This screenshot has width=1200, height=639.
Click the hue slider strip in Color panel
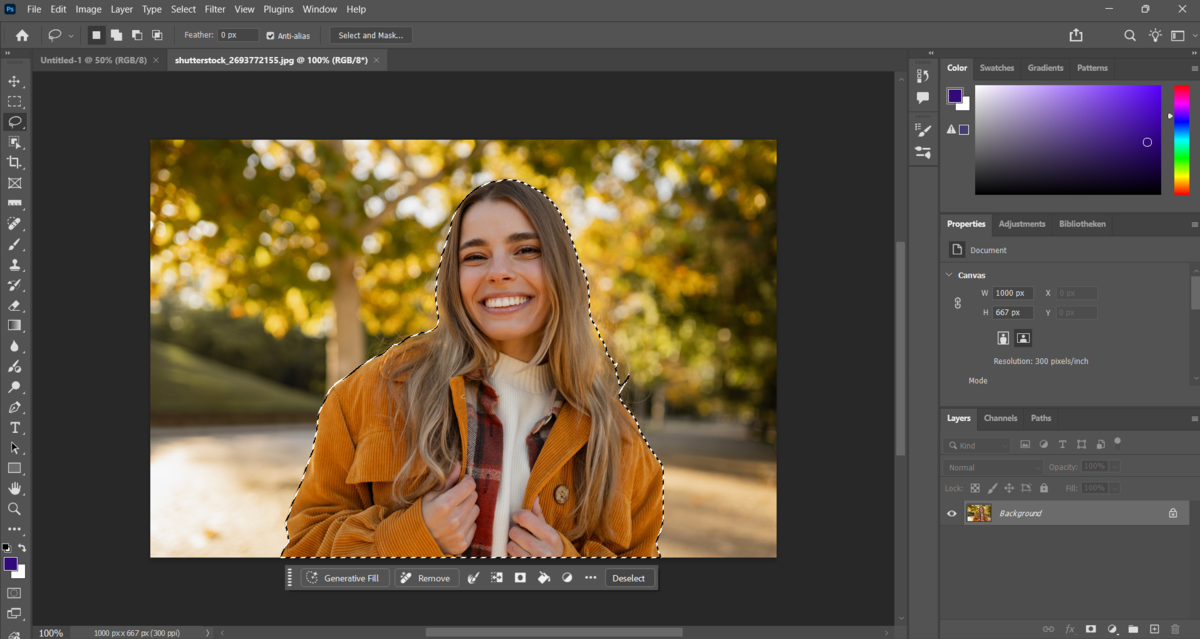point(1181,139)
